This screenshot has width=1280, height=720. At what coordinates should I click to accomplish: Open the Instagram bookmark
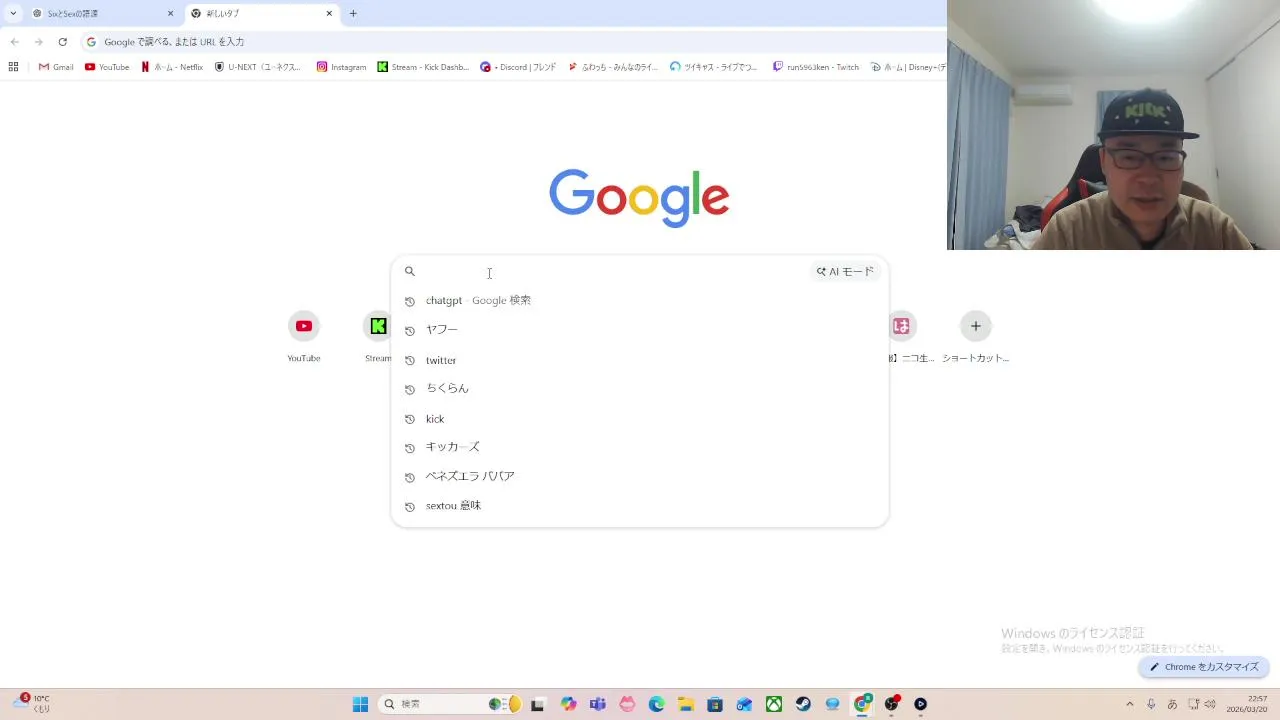pyautogui.click(x=341, y=67)
